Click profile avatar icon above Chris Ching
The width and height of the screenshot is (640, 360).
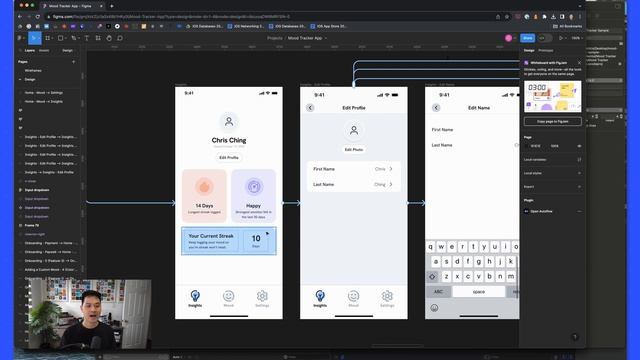click(229, 122)
